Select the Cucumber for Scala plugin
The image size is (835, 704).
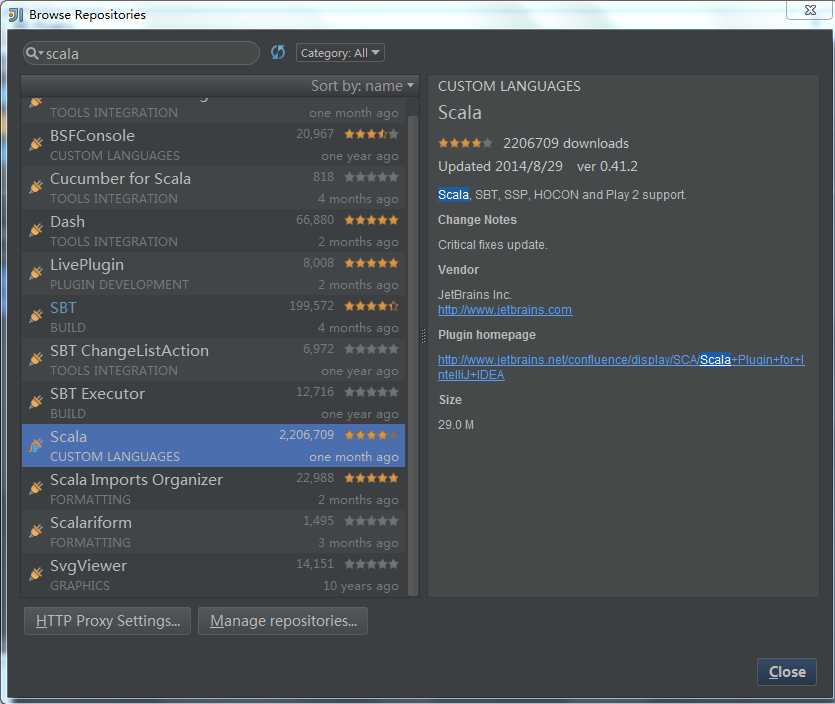click(x=213, y=187)
